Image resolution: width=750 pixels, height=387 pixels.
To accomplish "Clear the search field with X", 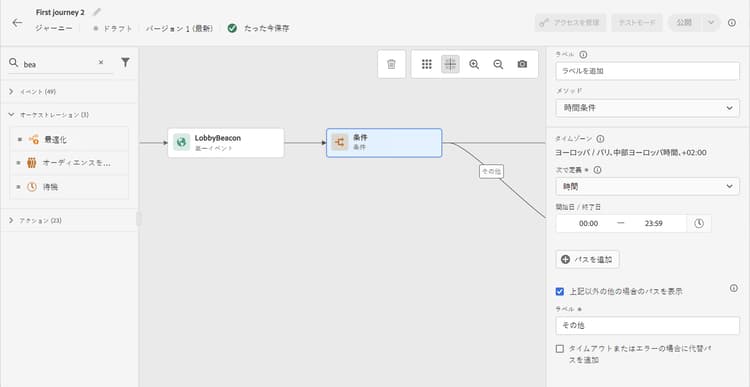I will [101, 63].
